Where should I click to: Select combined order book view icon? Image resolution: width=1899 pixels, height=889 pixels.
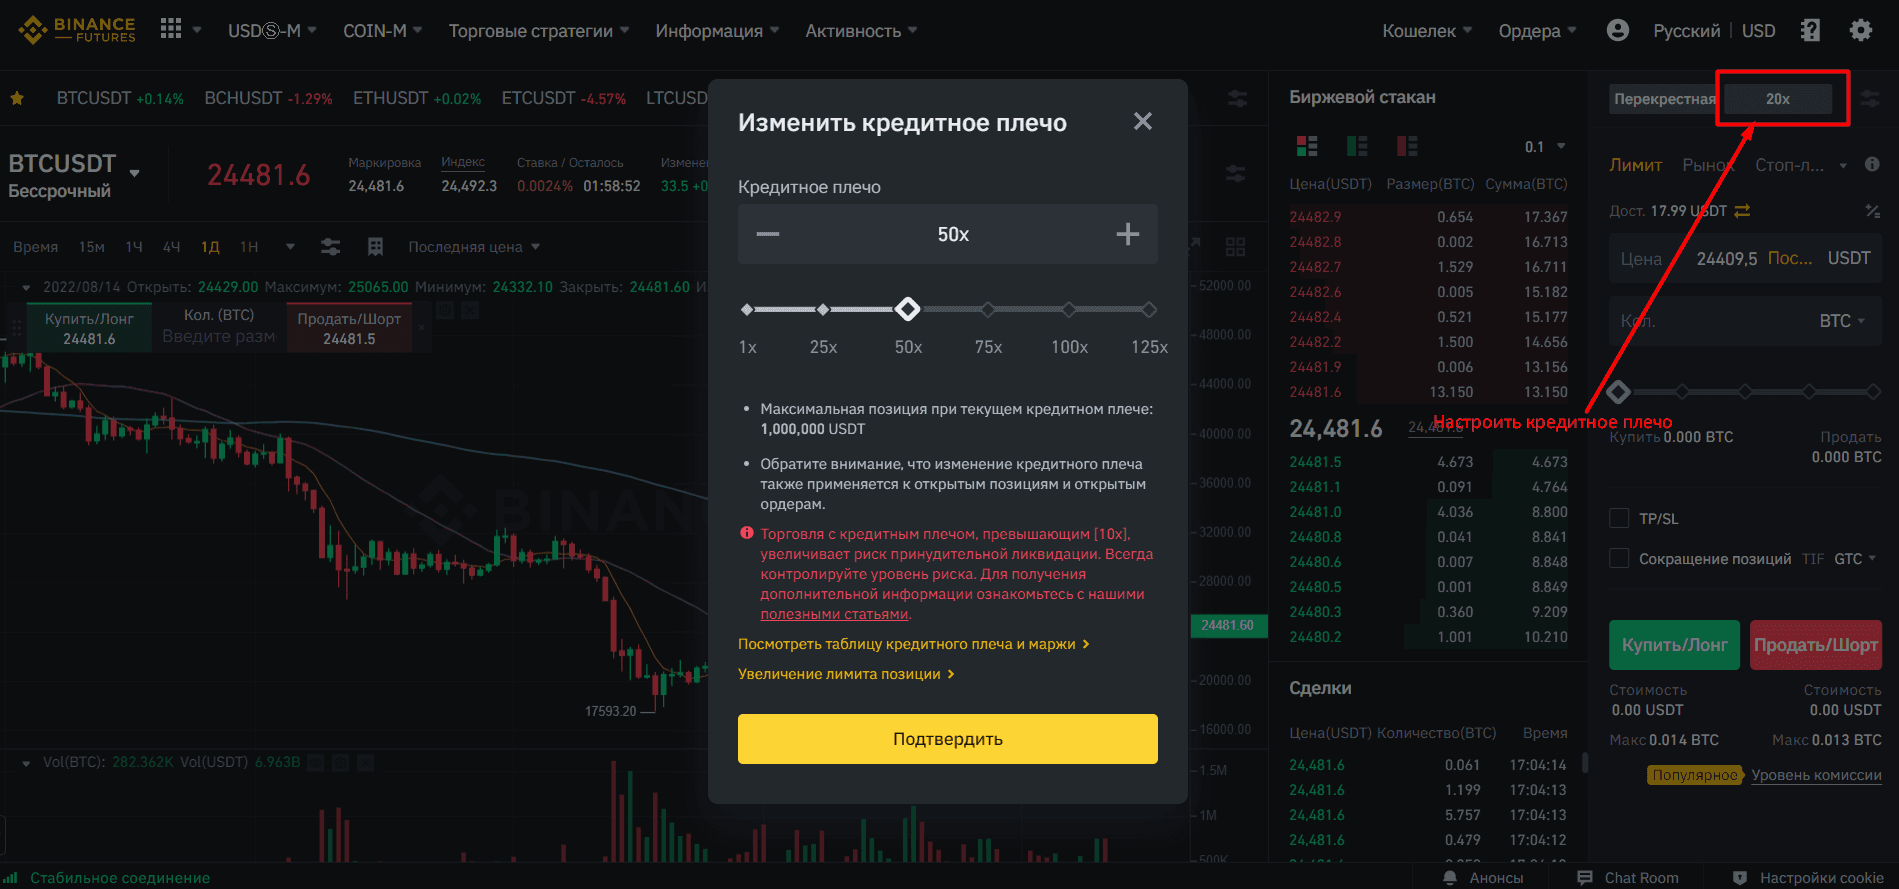click(1307, 146)
